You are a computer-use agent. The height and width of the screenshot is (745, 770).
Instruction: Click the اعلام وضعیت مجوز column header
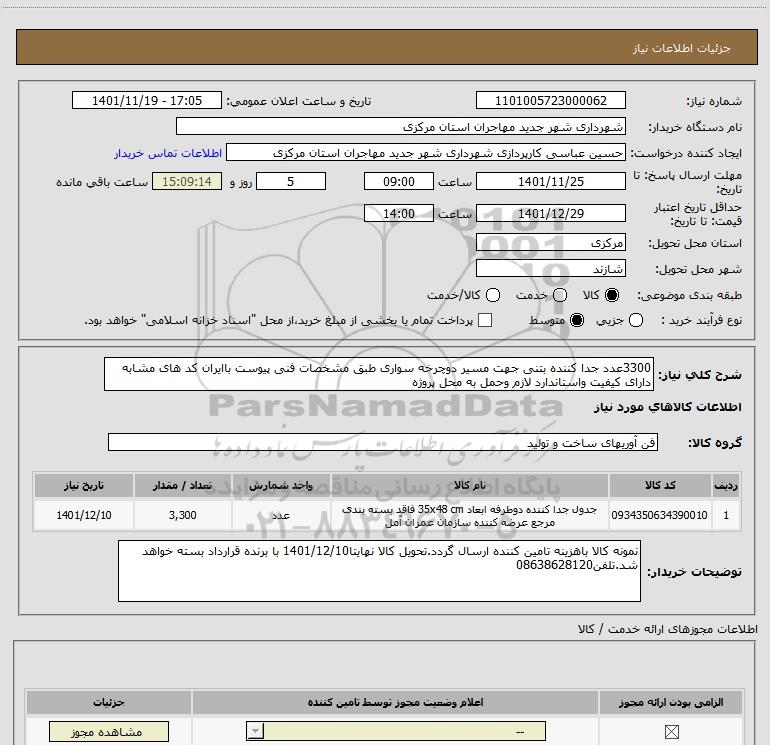pos(395,702)
